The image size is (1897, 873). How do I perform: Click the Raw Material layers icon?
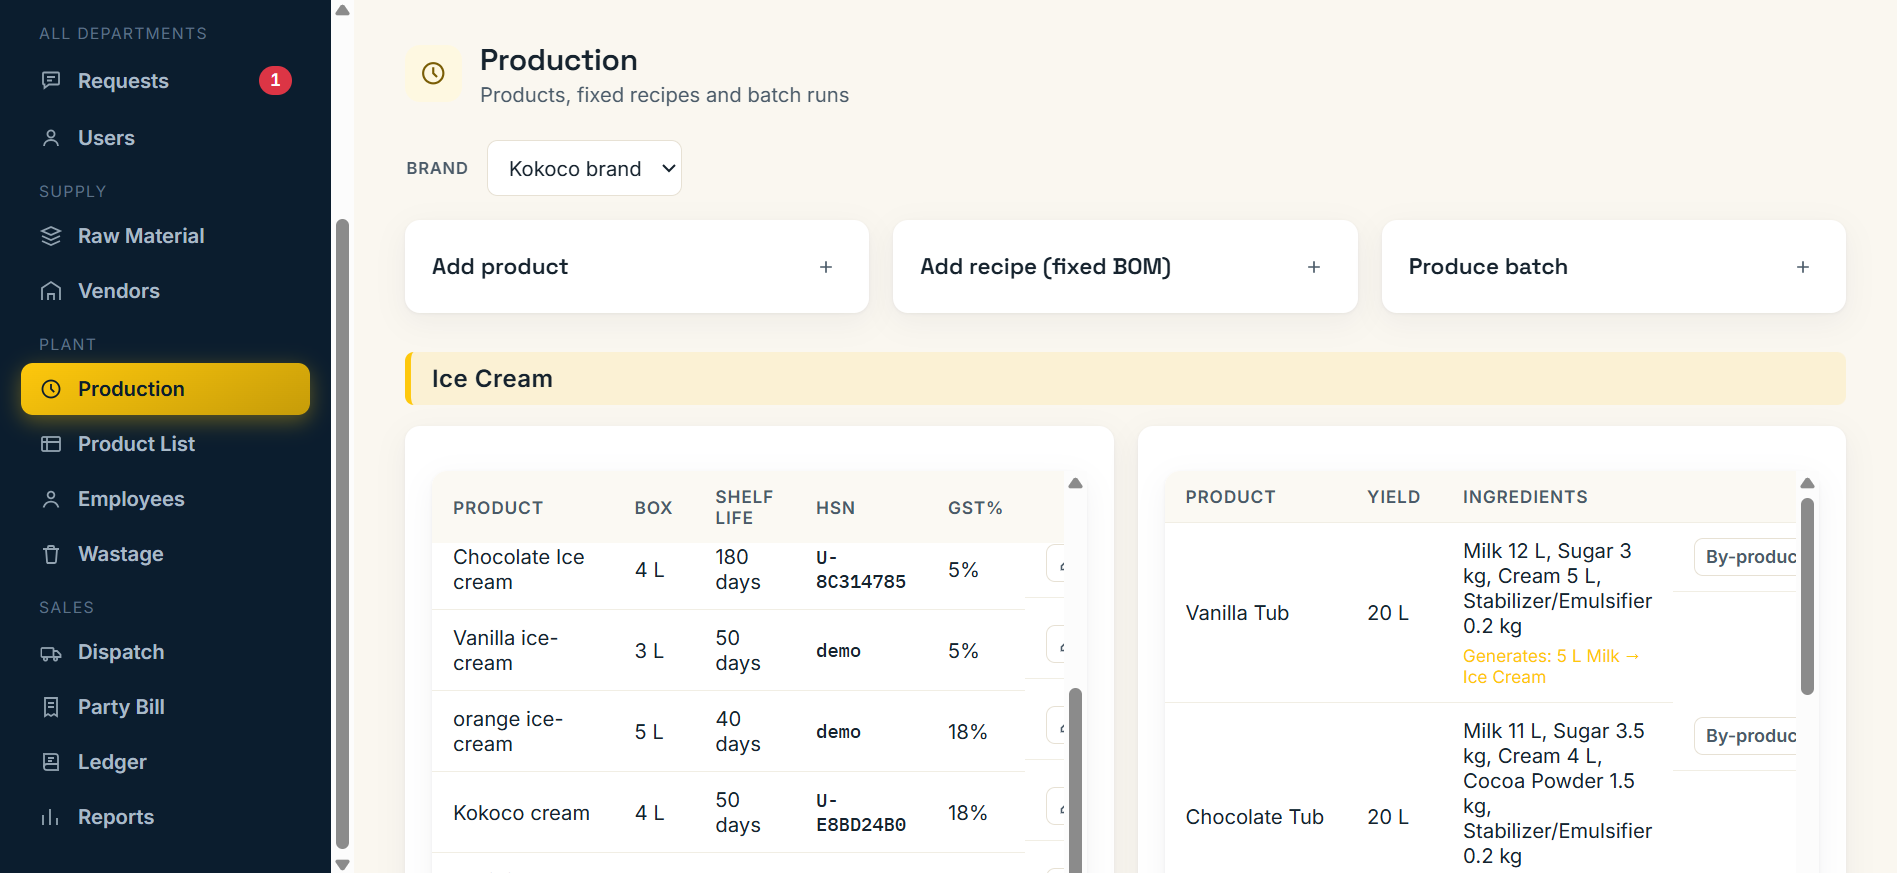click(51, 236)
